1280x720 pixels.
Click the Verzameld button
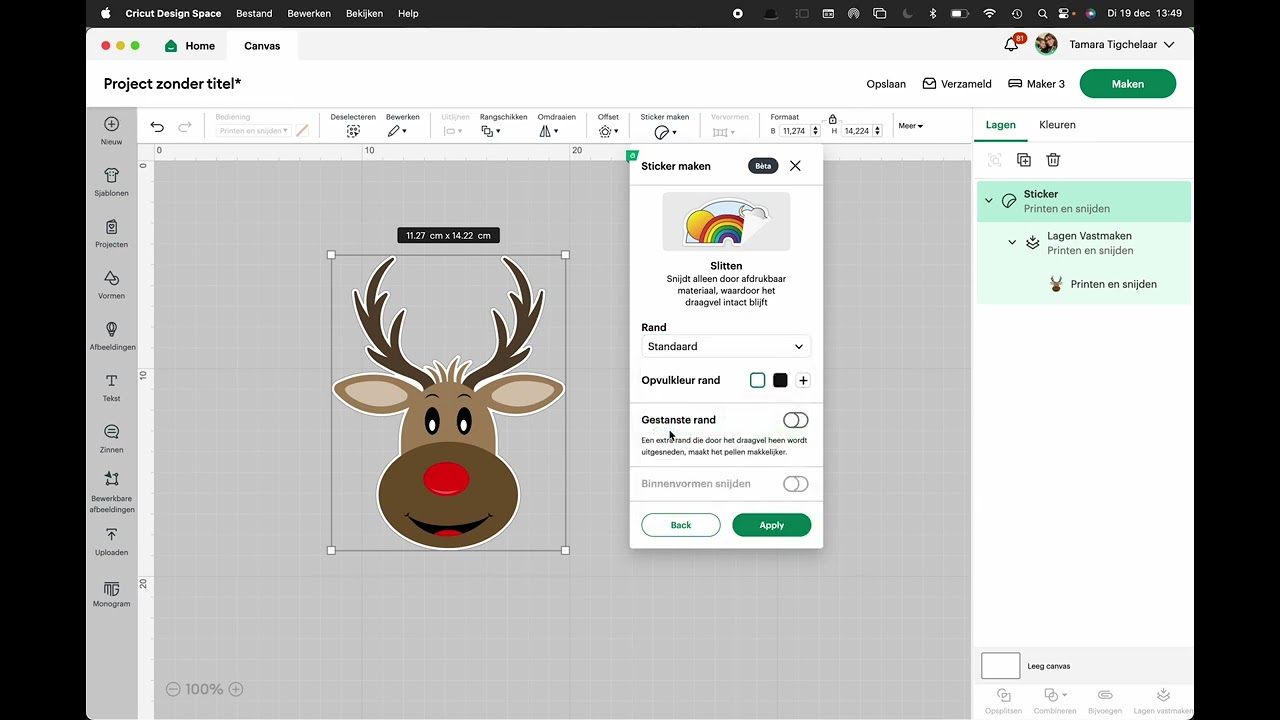pyautogui.click(x=957, y=84)
